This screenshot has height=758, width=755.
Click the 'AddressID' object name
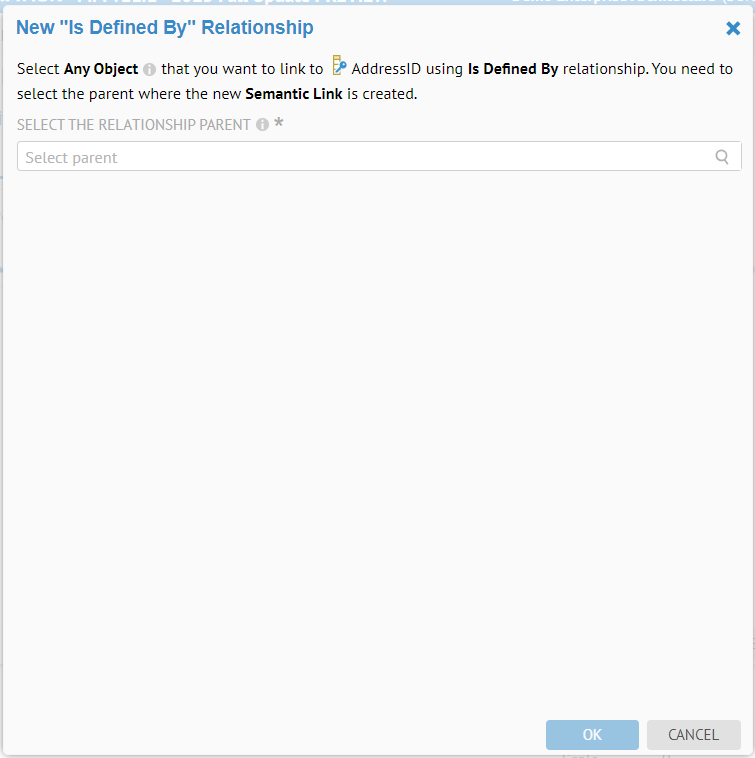(x=386, y=69)
